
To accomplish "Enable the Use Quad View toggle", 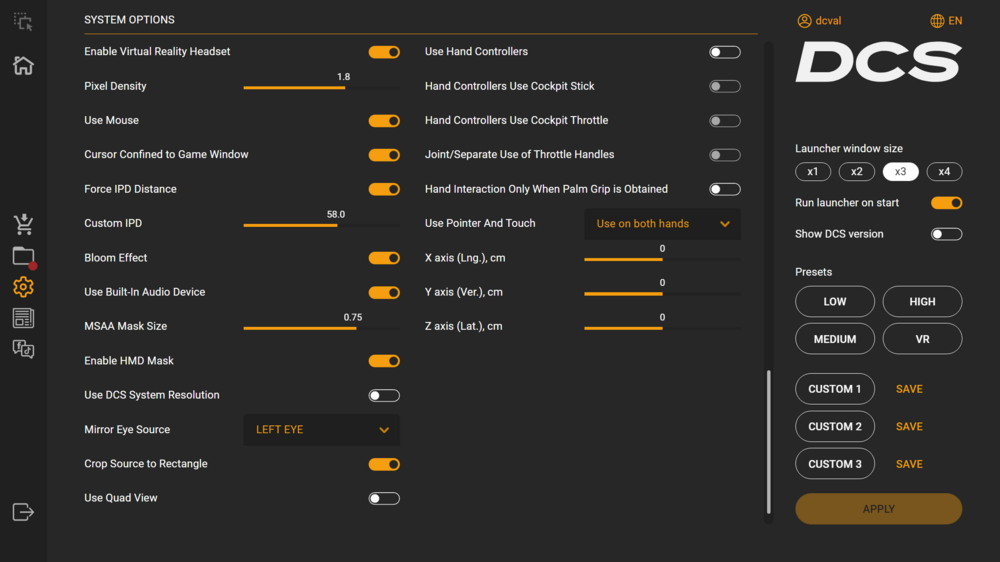I will point(384,498).
